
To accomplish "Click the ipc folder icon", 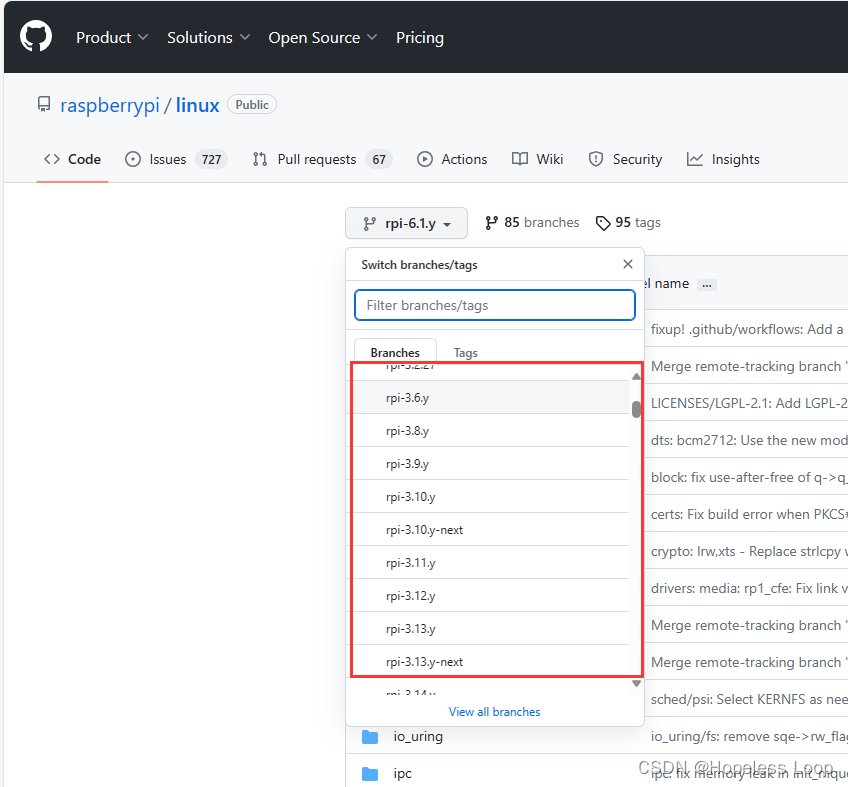I will (x=370, y=774).
